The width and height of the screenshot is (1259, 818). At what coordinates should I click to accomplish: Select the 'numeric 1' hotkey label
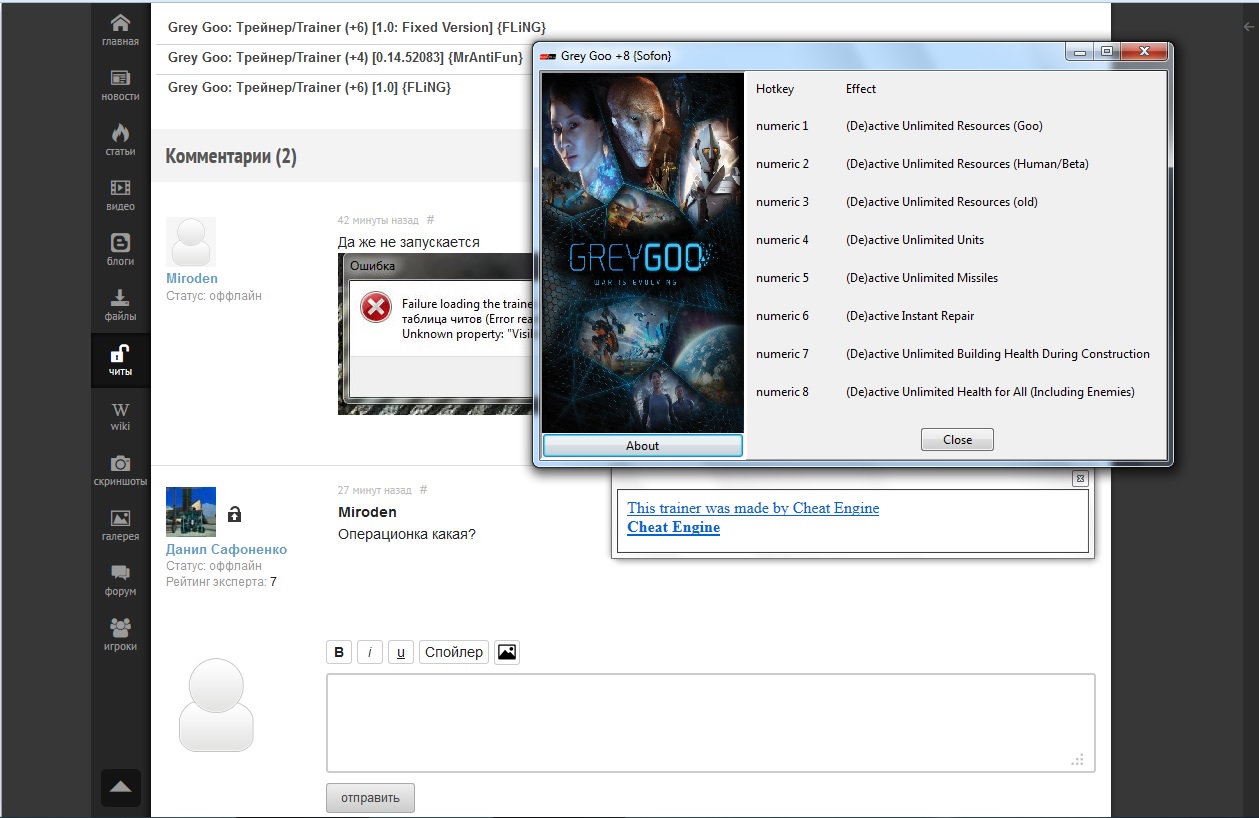(x=782, y=126)
